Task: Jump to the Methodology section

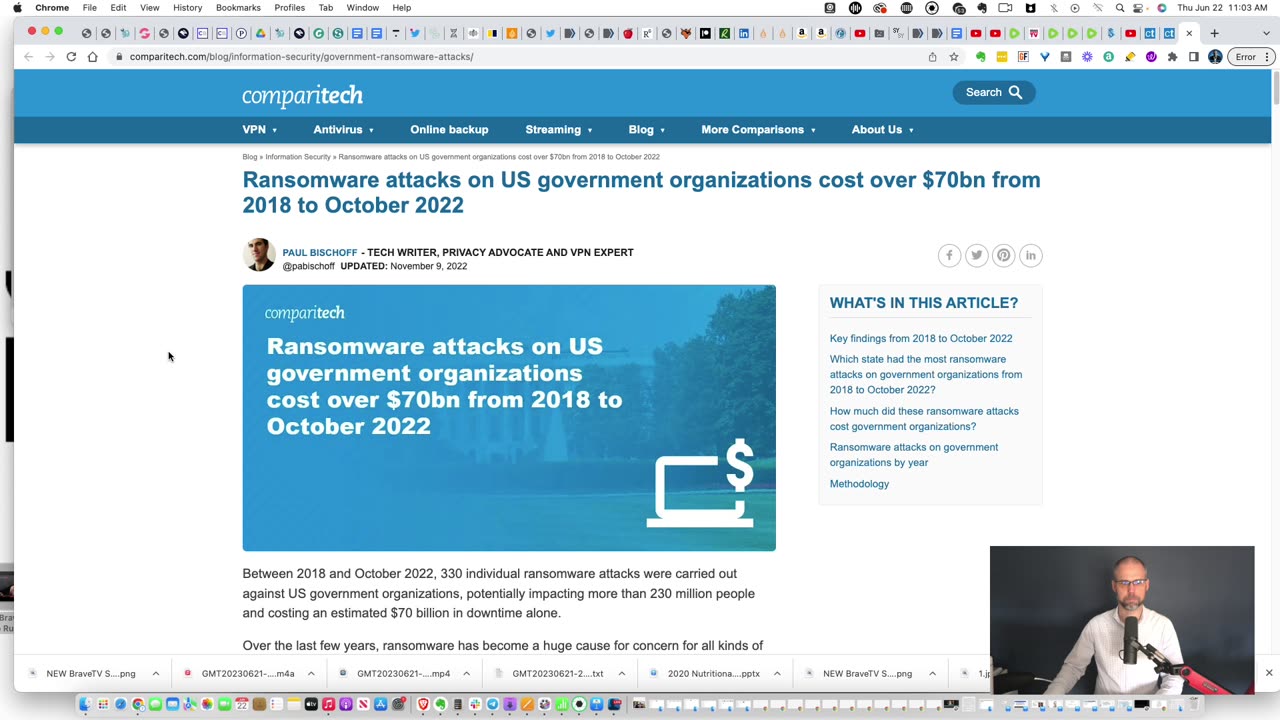Action: tap(859, 484)
